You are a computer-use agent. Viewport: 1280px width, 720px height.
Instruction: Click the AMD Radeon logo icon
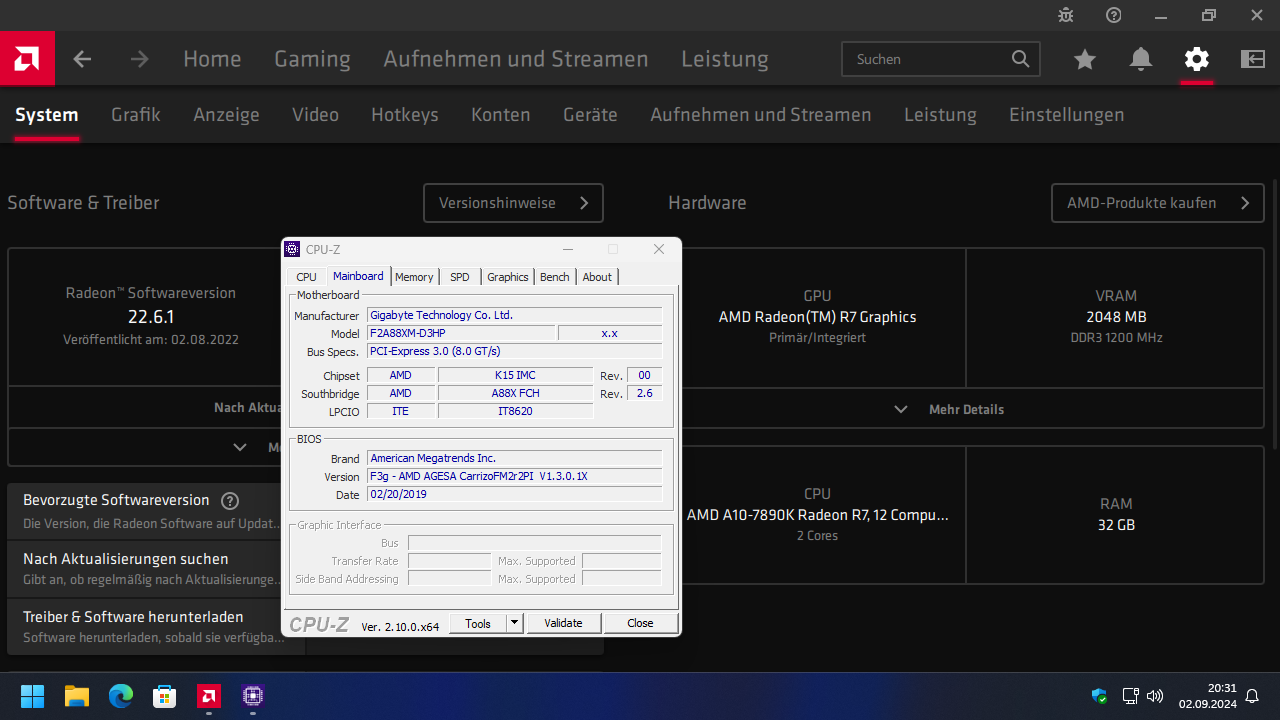click(27, 58)
